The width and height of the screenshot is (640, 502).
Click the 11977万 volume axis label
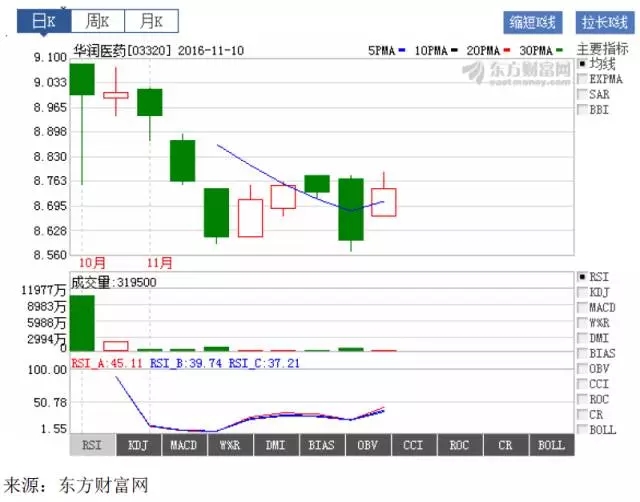44,290
